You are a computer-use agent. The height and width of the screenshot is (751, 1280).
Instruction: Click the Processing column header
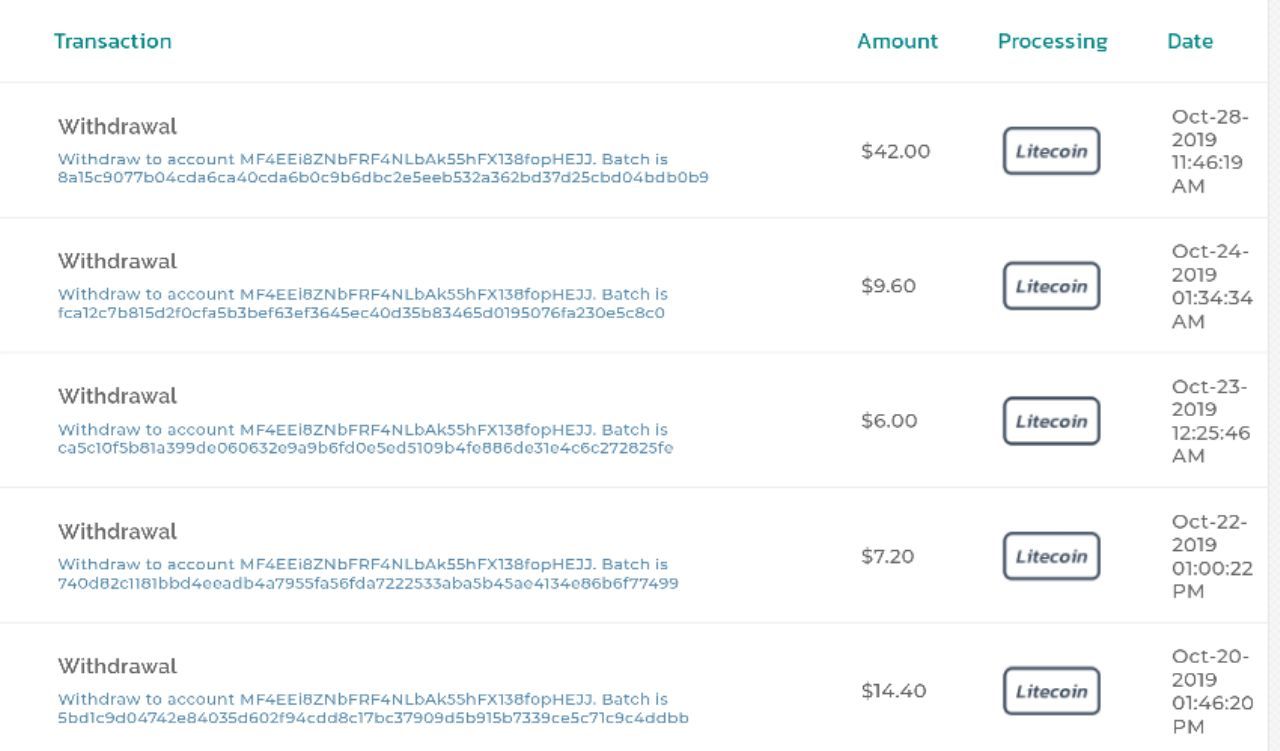(x=1052, y=42)
